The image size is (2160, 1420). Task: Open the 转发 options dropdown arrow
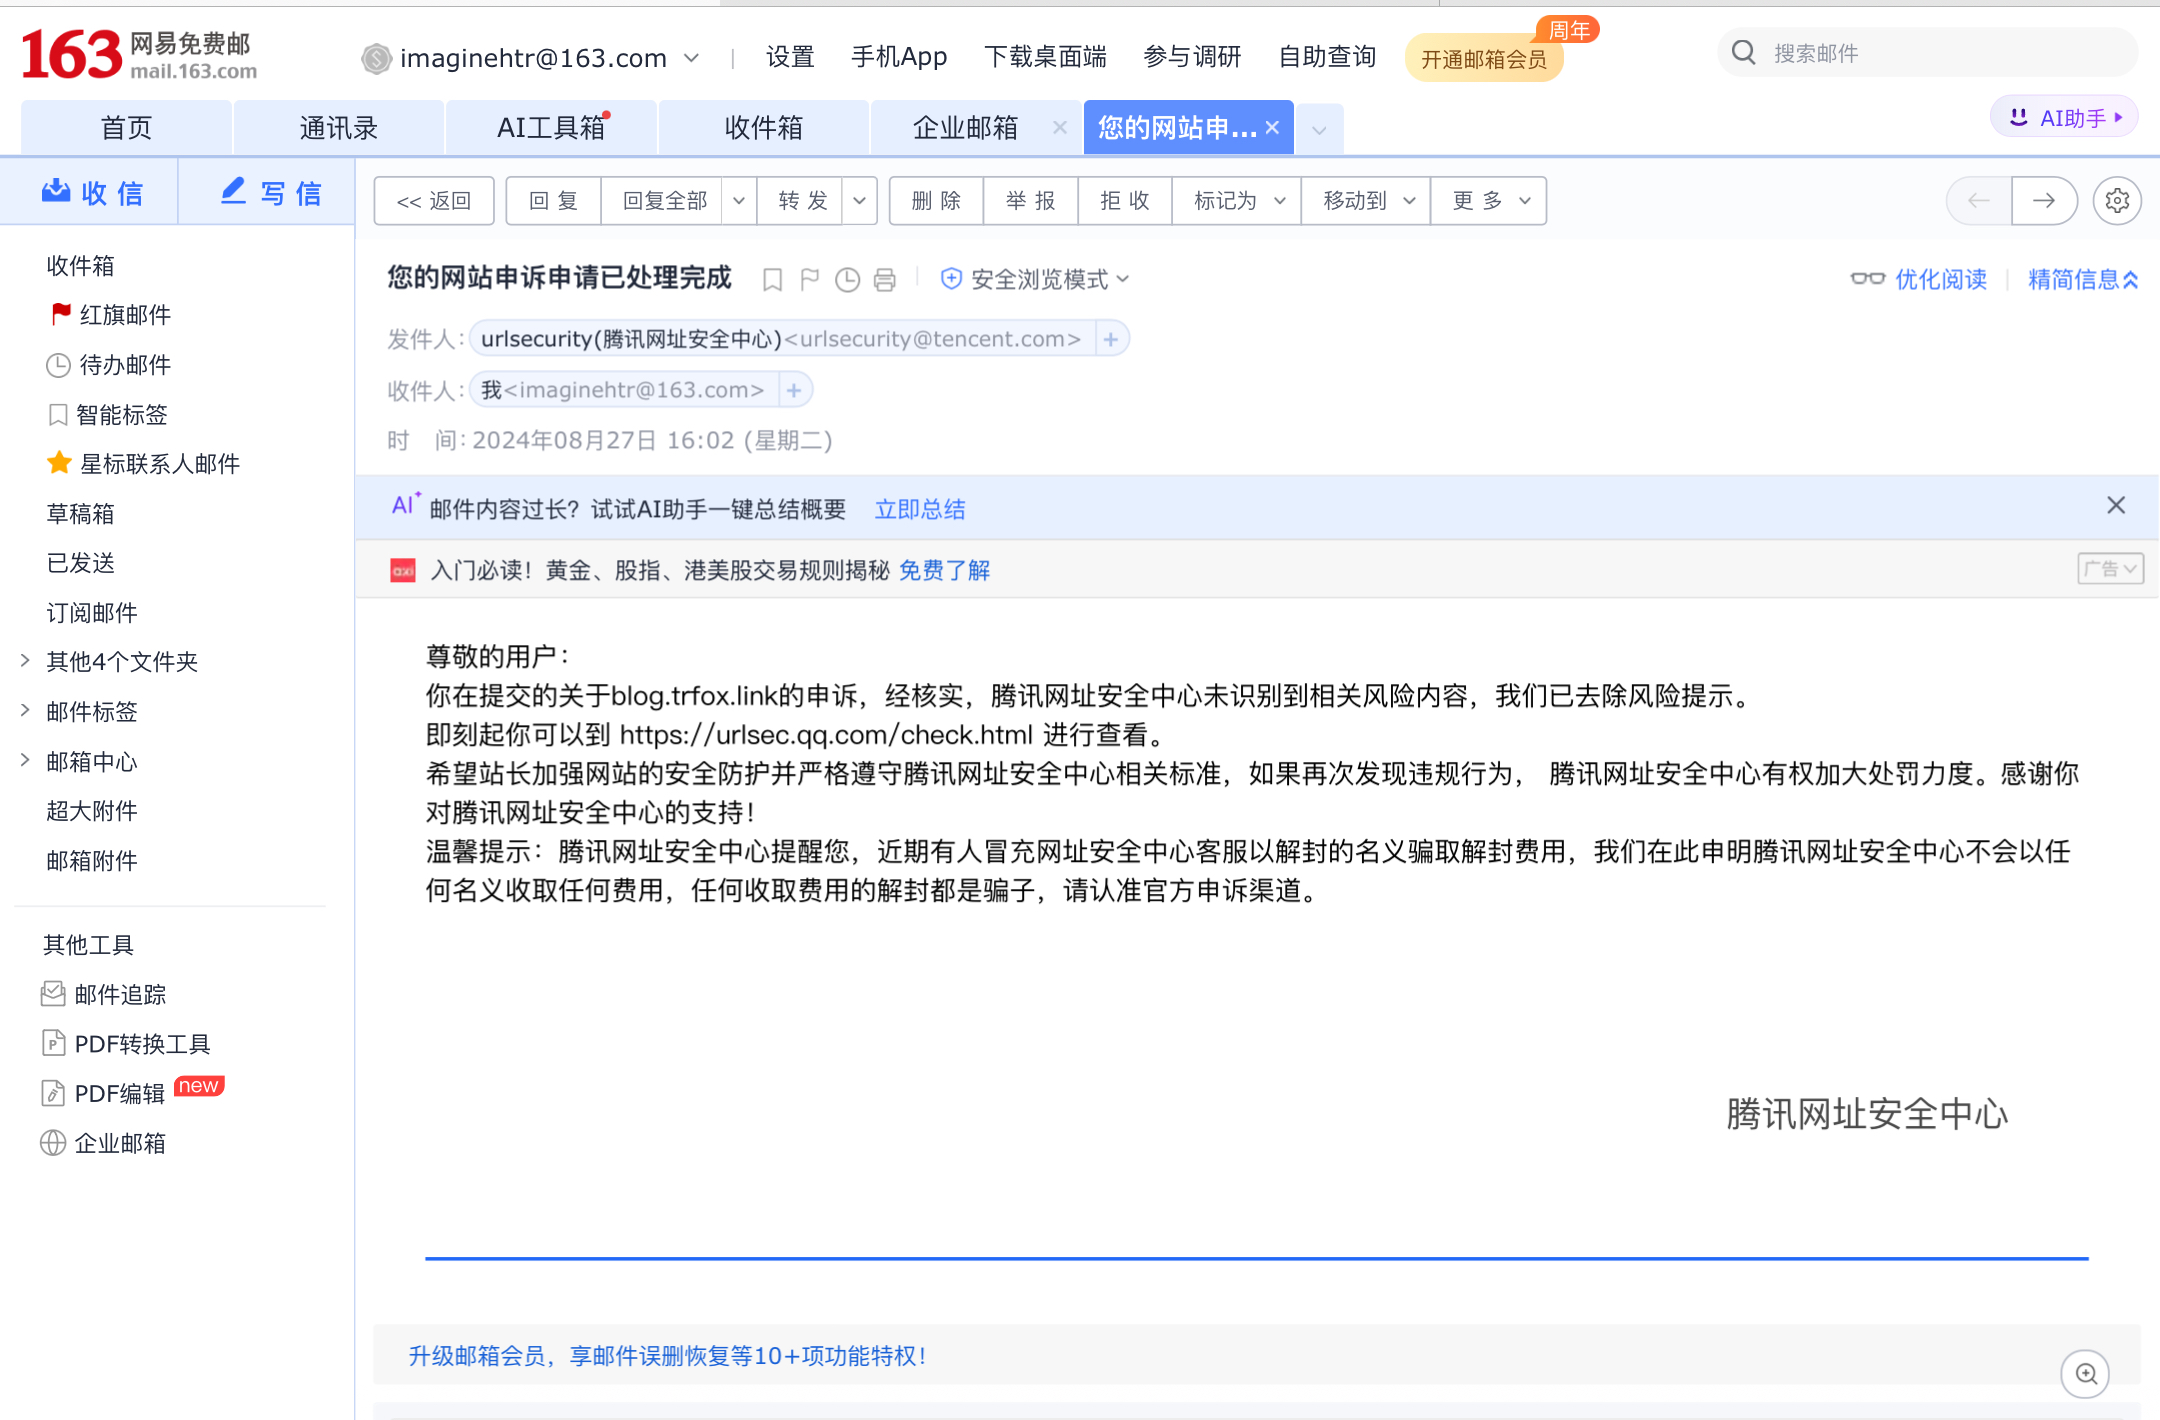point(859,200)
